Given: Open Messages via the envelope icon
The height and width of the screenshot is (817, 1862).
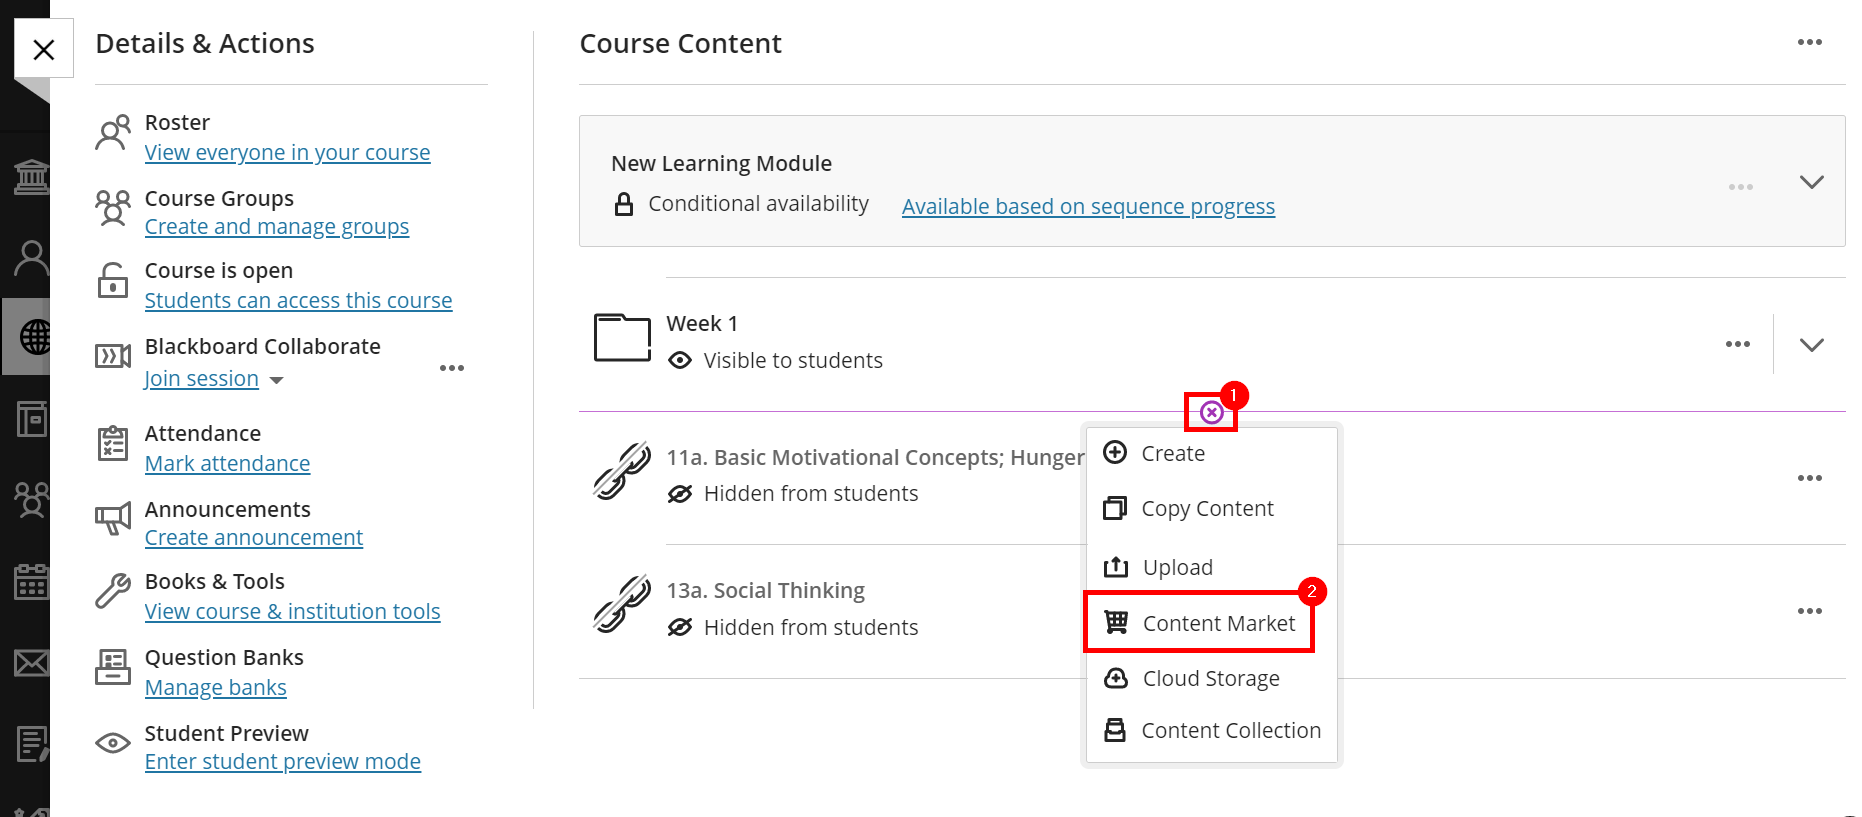Looking at the screenshot, I should pos(30,663).
